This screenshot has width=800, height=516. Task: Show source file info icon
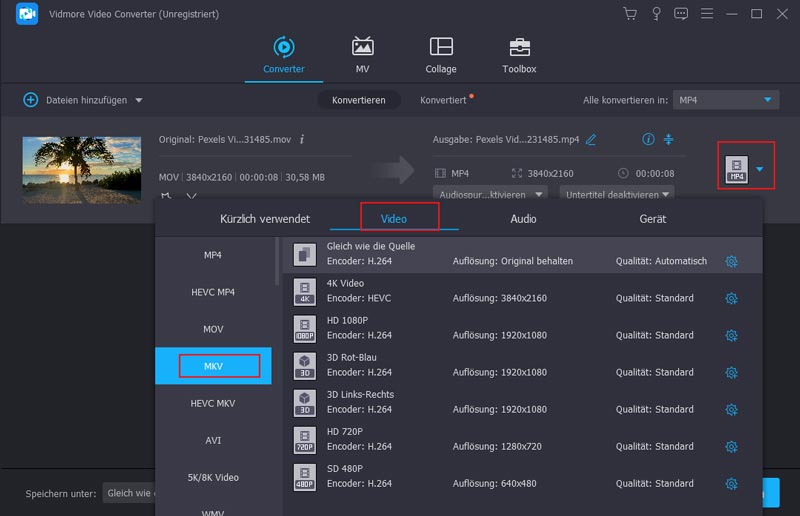click(302, 139)
